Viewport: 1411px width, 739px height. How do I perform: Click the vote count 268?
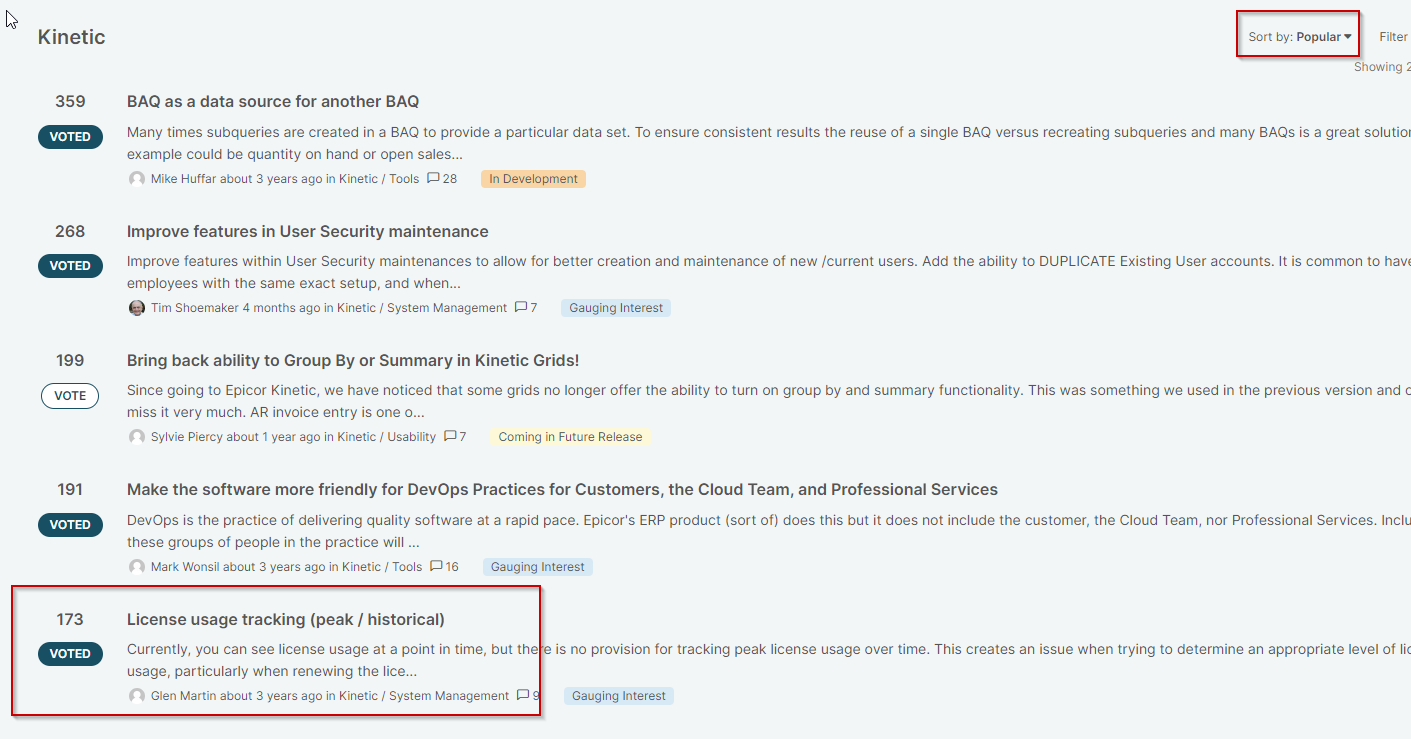coord(70,232)
